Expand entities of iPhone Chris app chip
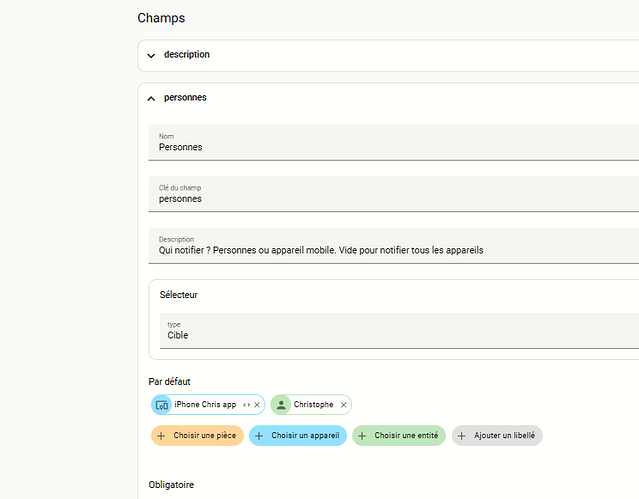Viewport: 639px width, 499px height. 247,405
